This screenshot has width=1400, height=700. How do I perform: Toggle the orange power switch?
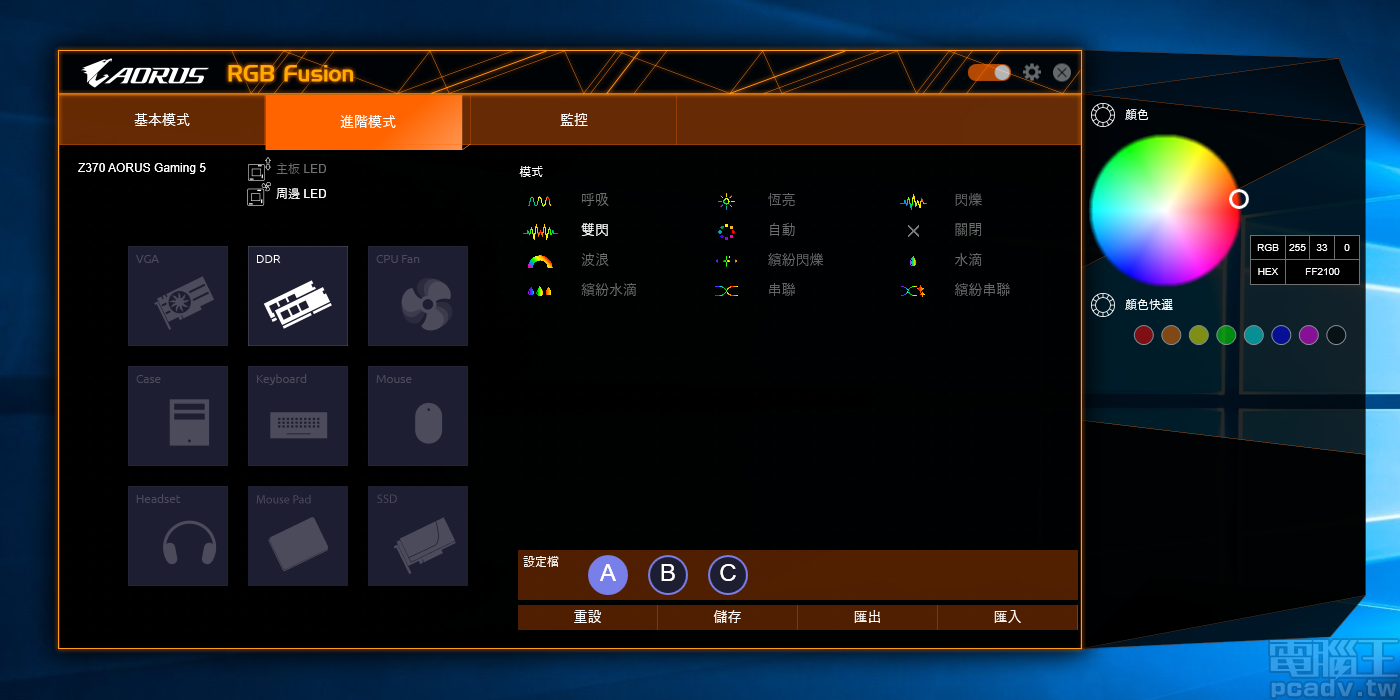[x=989, y=73]
